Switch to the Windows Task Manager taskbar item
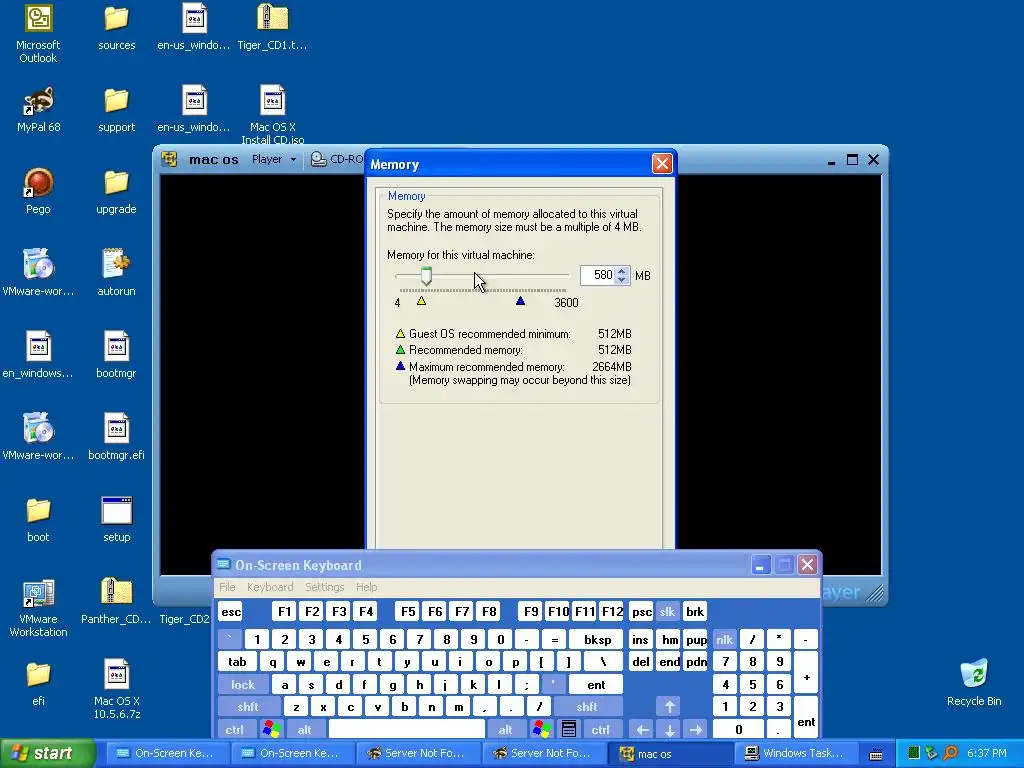1024x768 pixels. coord(797,754)
